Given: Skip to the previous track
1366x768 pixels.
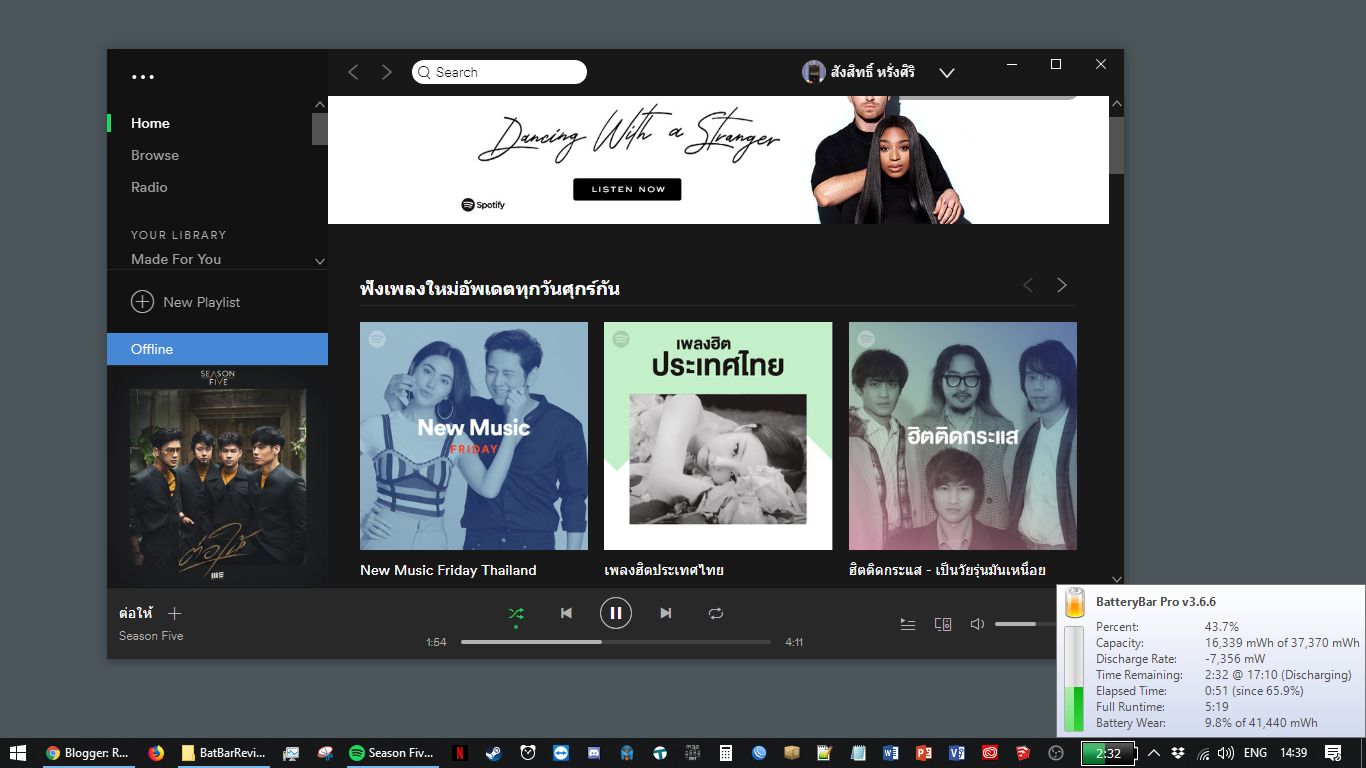Looking at the screenshot, I should point(566,613).
